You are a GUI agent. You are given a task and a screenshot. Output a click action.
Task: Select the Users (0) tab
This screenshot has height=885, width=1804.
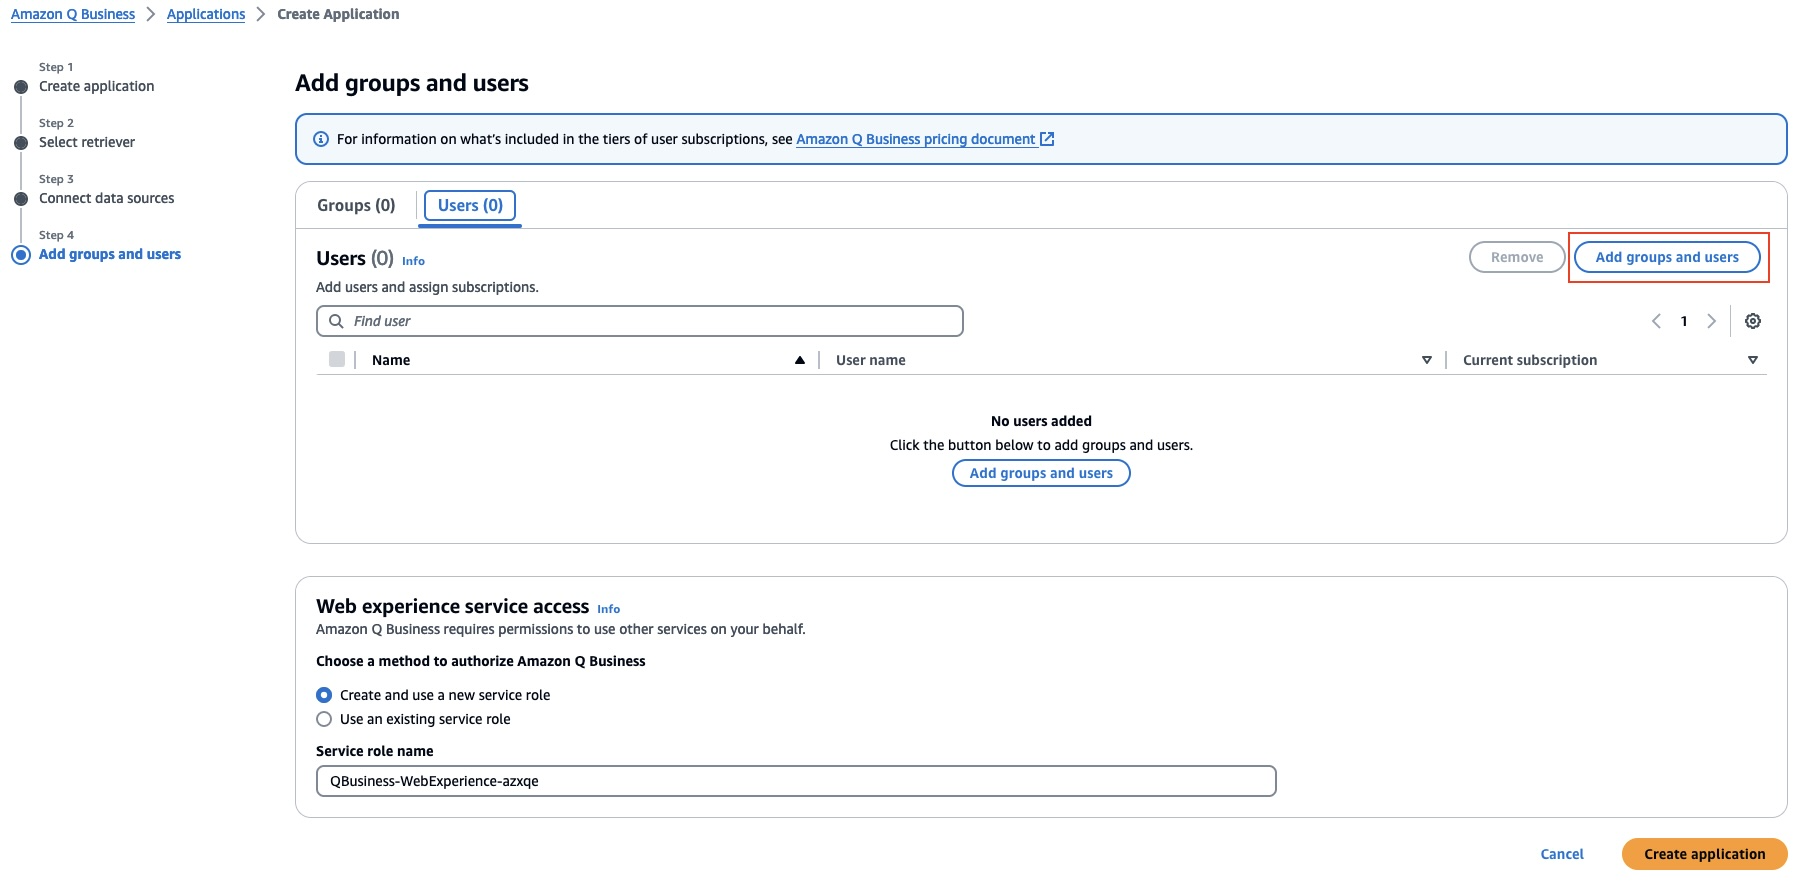point(470,205)
